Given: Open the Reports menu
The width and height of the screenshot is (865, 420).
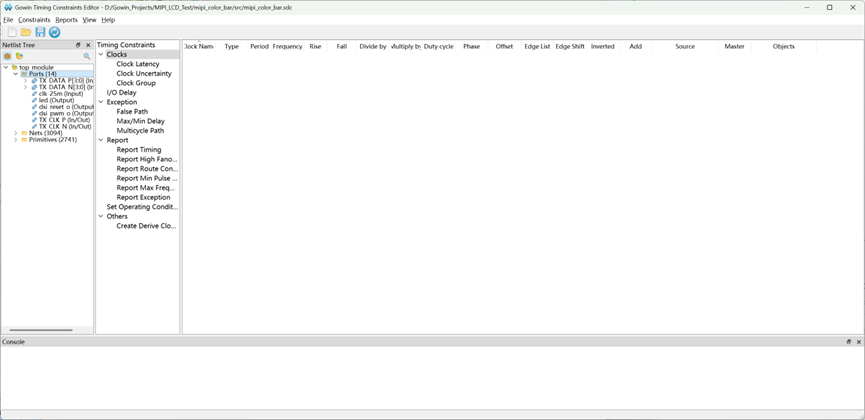Looking at the screenshot, I should point(67,20).
